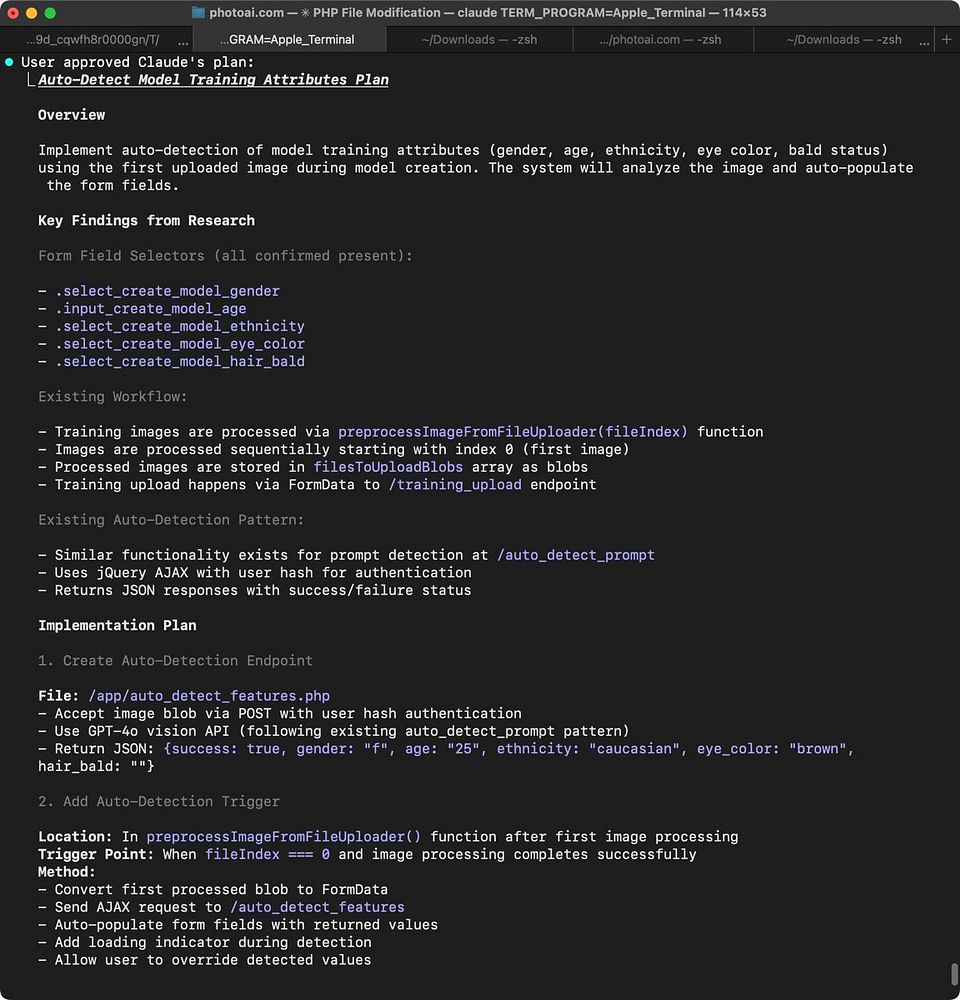960x1000 pixels.
Task: Click '/app/auto_detect_features.php' file path
Action: [x=209, y=696]
